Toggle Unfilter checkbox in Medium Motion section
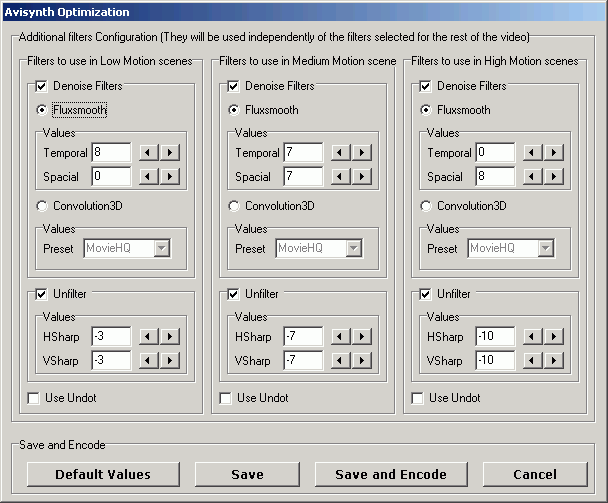The height and width of the screenshot is (503, 608). pyautogui.click(x=233, y=294)
